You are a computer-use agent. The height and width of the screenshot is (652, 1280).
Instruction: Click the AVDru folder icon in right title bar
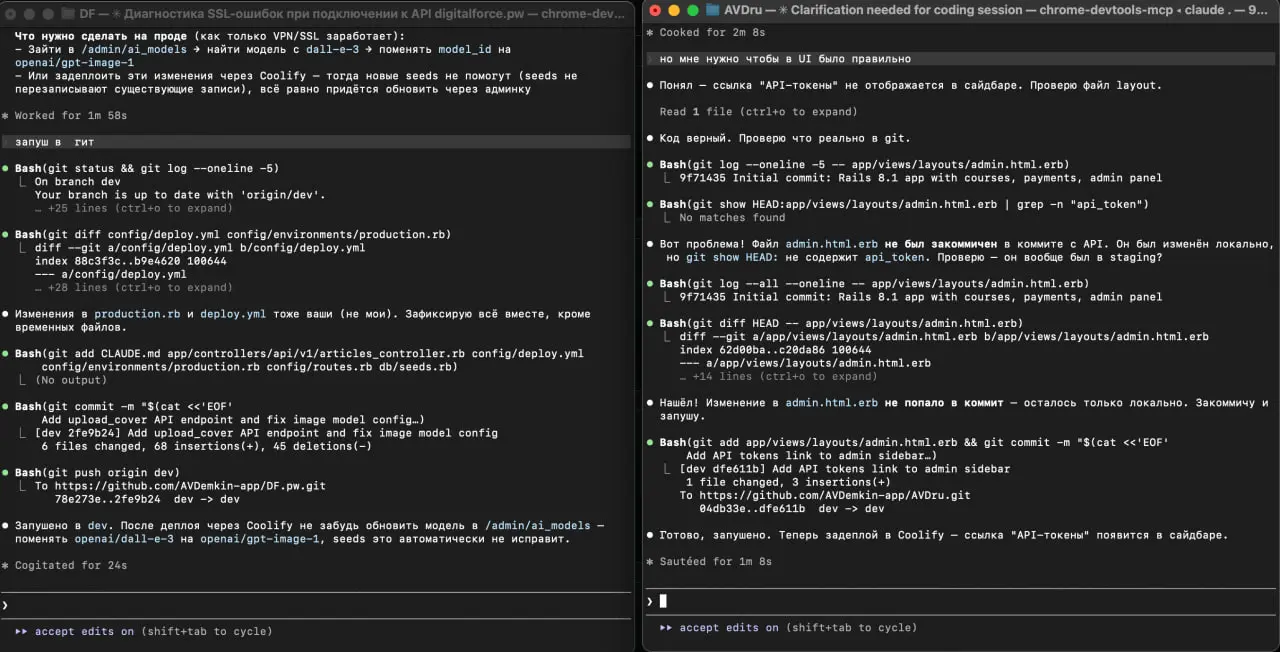713,9
